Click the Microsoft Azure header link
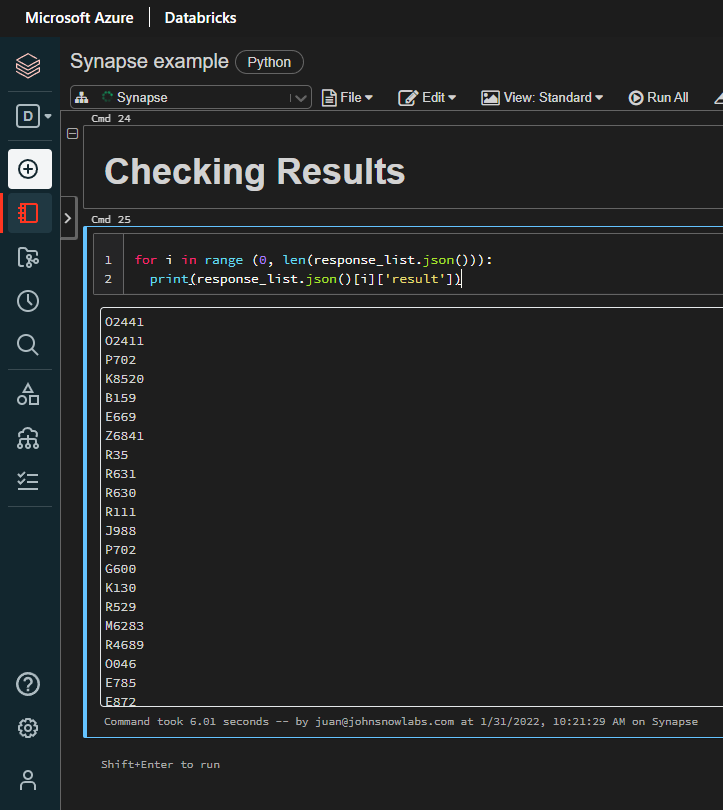The image size is (723, 810). pyautogui.click(x=79, y=18)
